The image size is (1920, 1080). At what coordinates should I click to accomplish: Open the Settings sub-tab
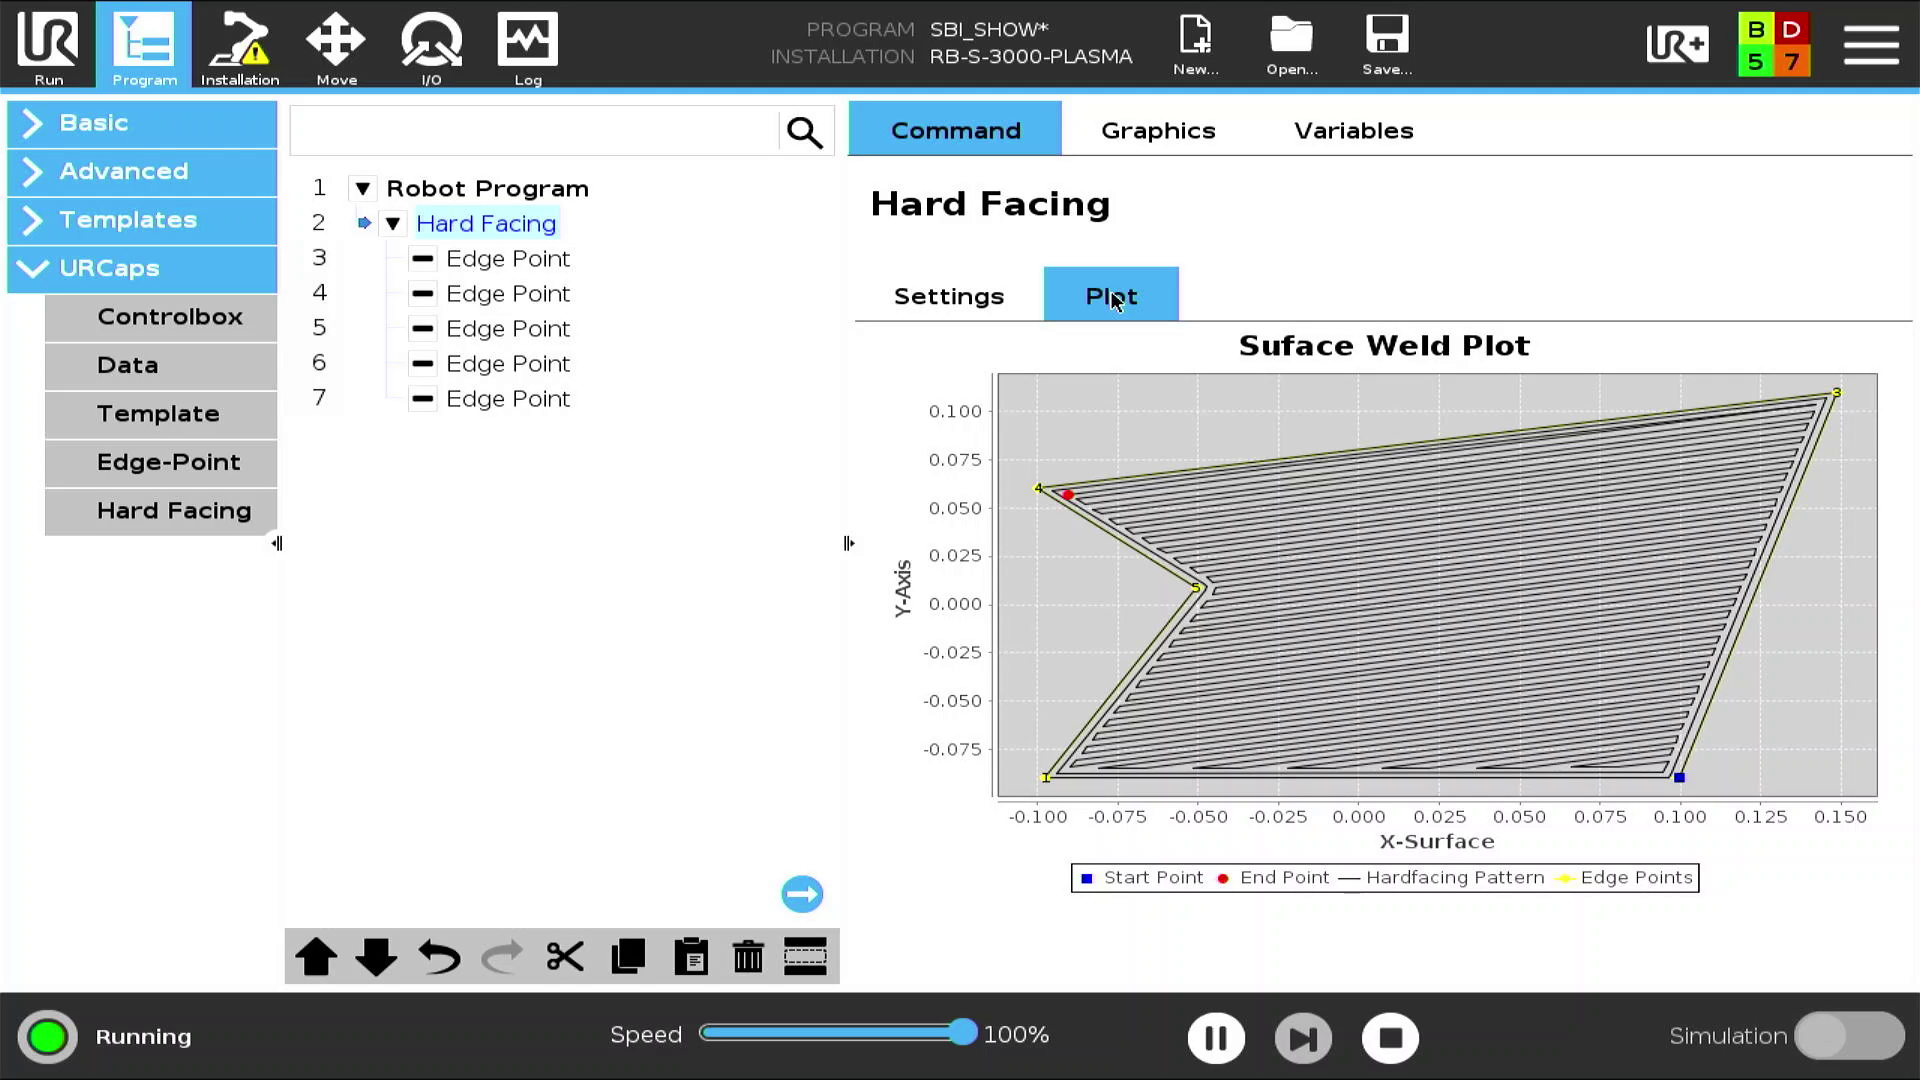coord(948,296)
